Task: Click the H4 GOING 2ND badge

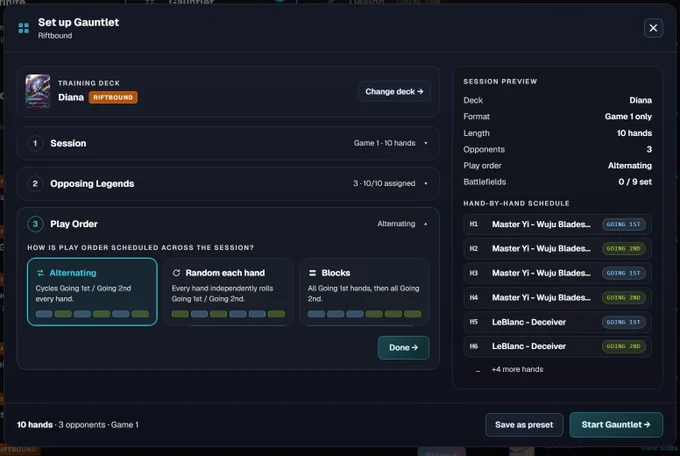Action: (623, 298)
